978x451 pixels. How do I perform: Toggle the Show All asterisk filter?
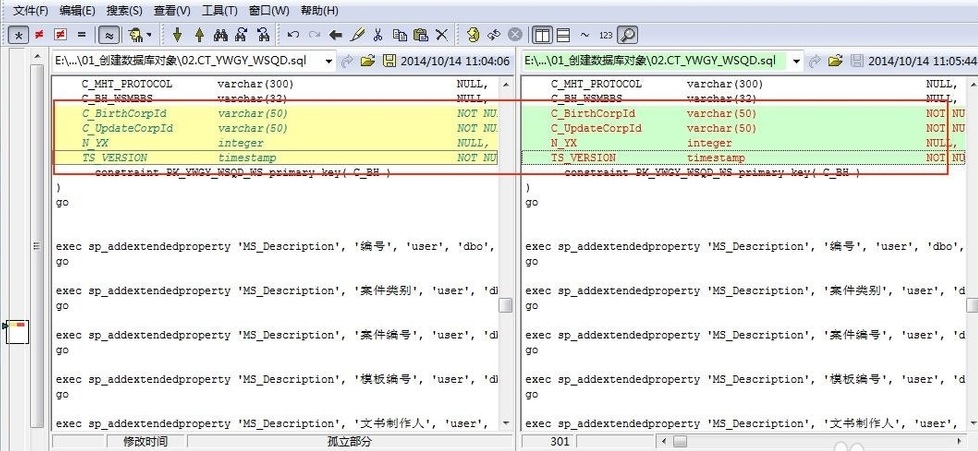(18, 35)
